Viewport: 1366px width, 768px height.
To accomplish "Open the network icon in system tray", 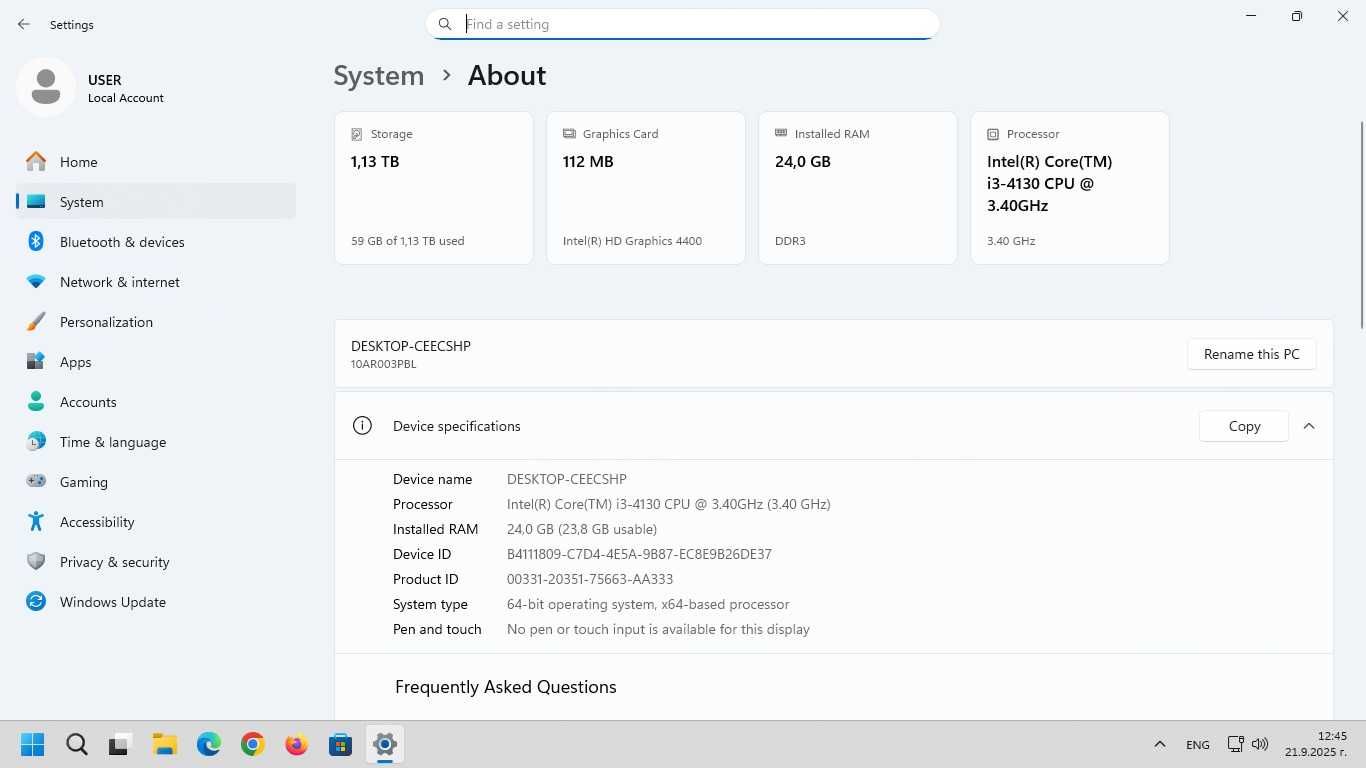I will [1236, 744].
